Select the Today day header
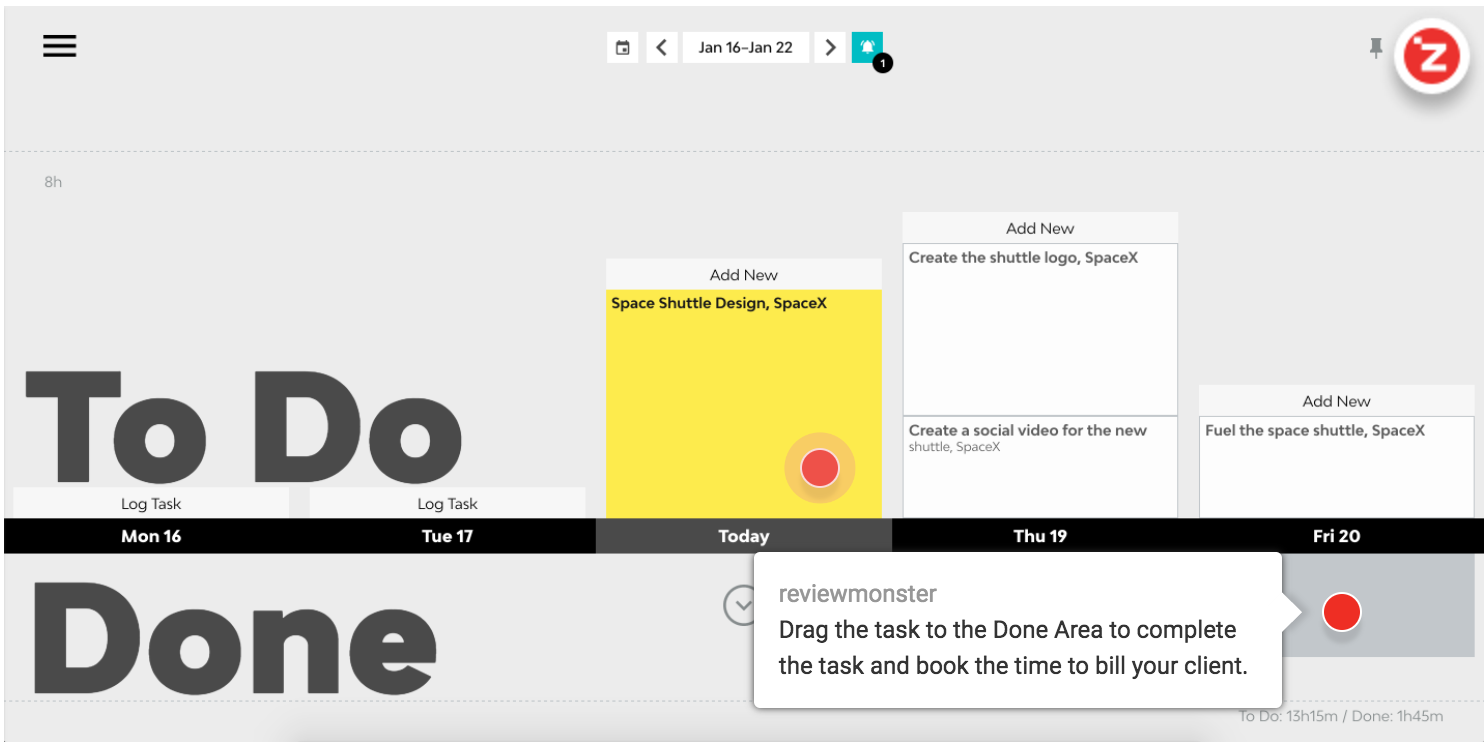The height and width of the screenshot is (742, 1484). 743,536
